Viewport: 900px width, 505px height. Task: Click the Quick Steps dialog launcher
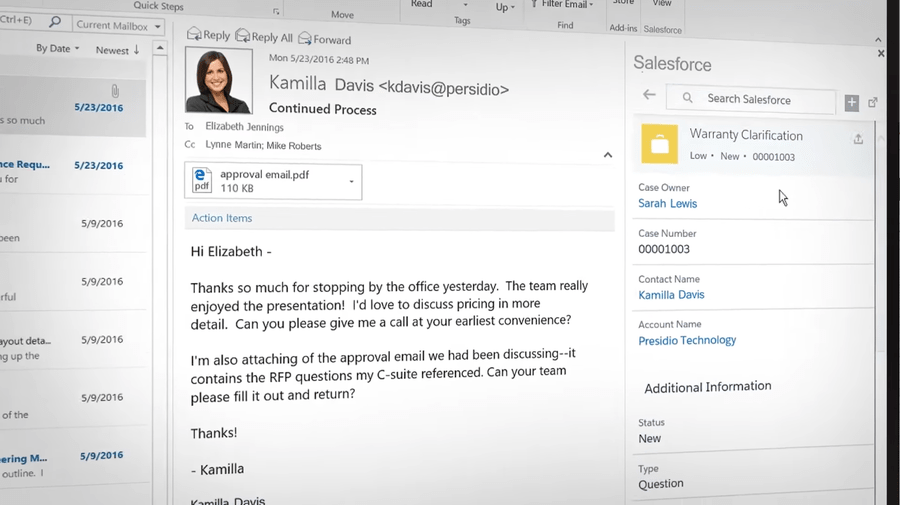tap(276, 11)
